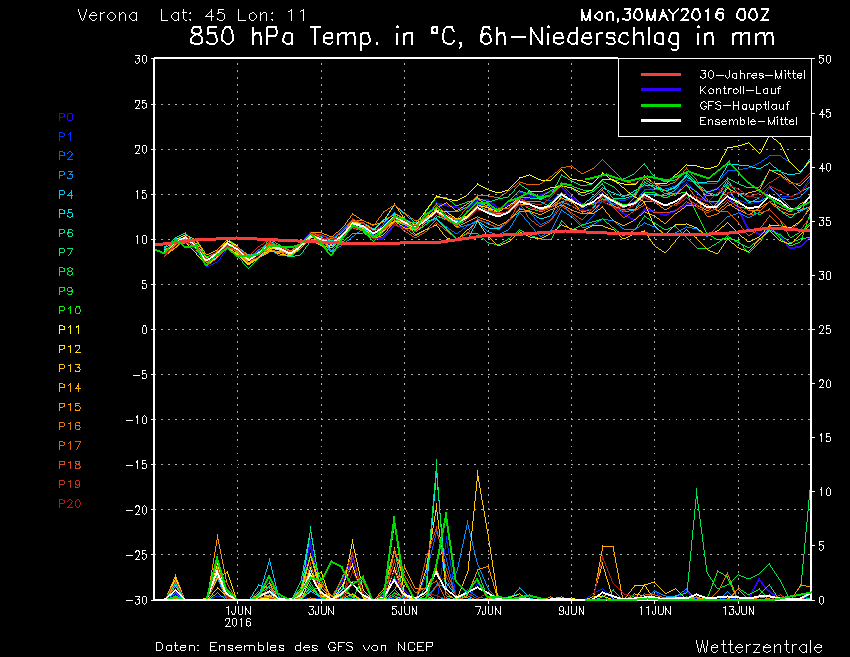850x657 pixels.
Task: Click the Verona location title
Action: coord(108,15)
